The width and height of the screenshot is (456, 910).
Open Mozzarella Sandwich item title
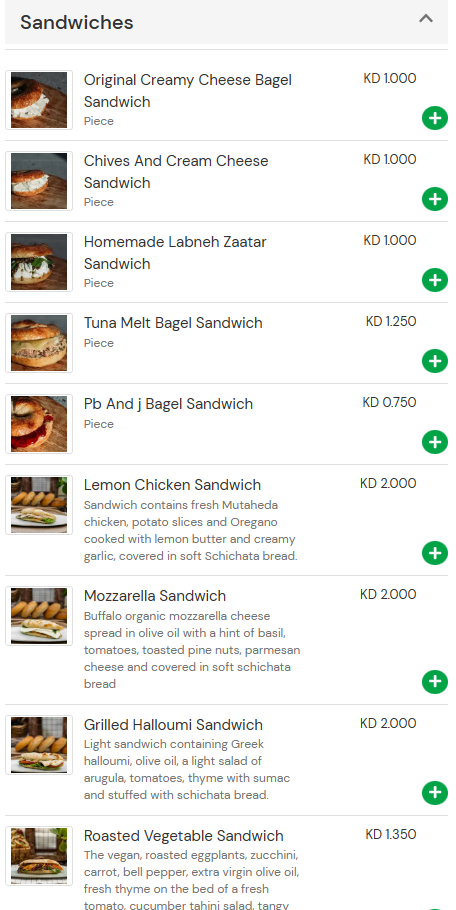pos(155,596)
